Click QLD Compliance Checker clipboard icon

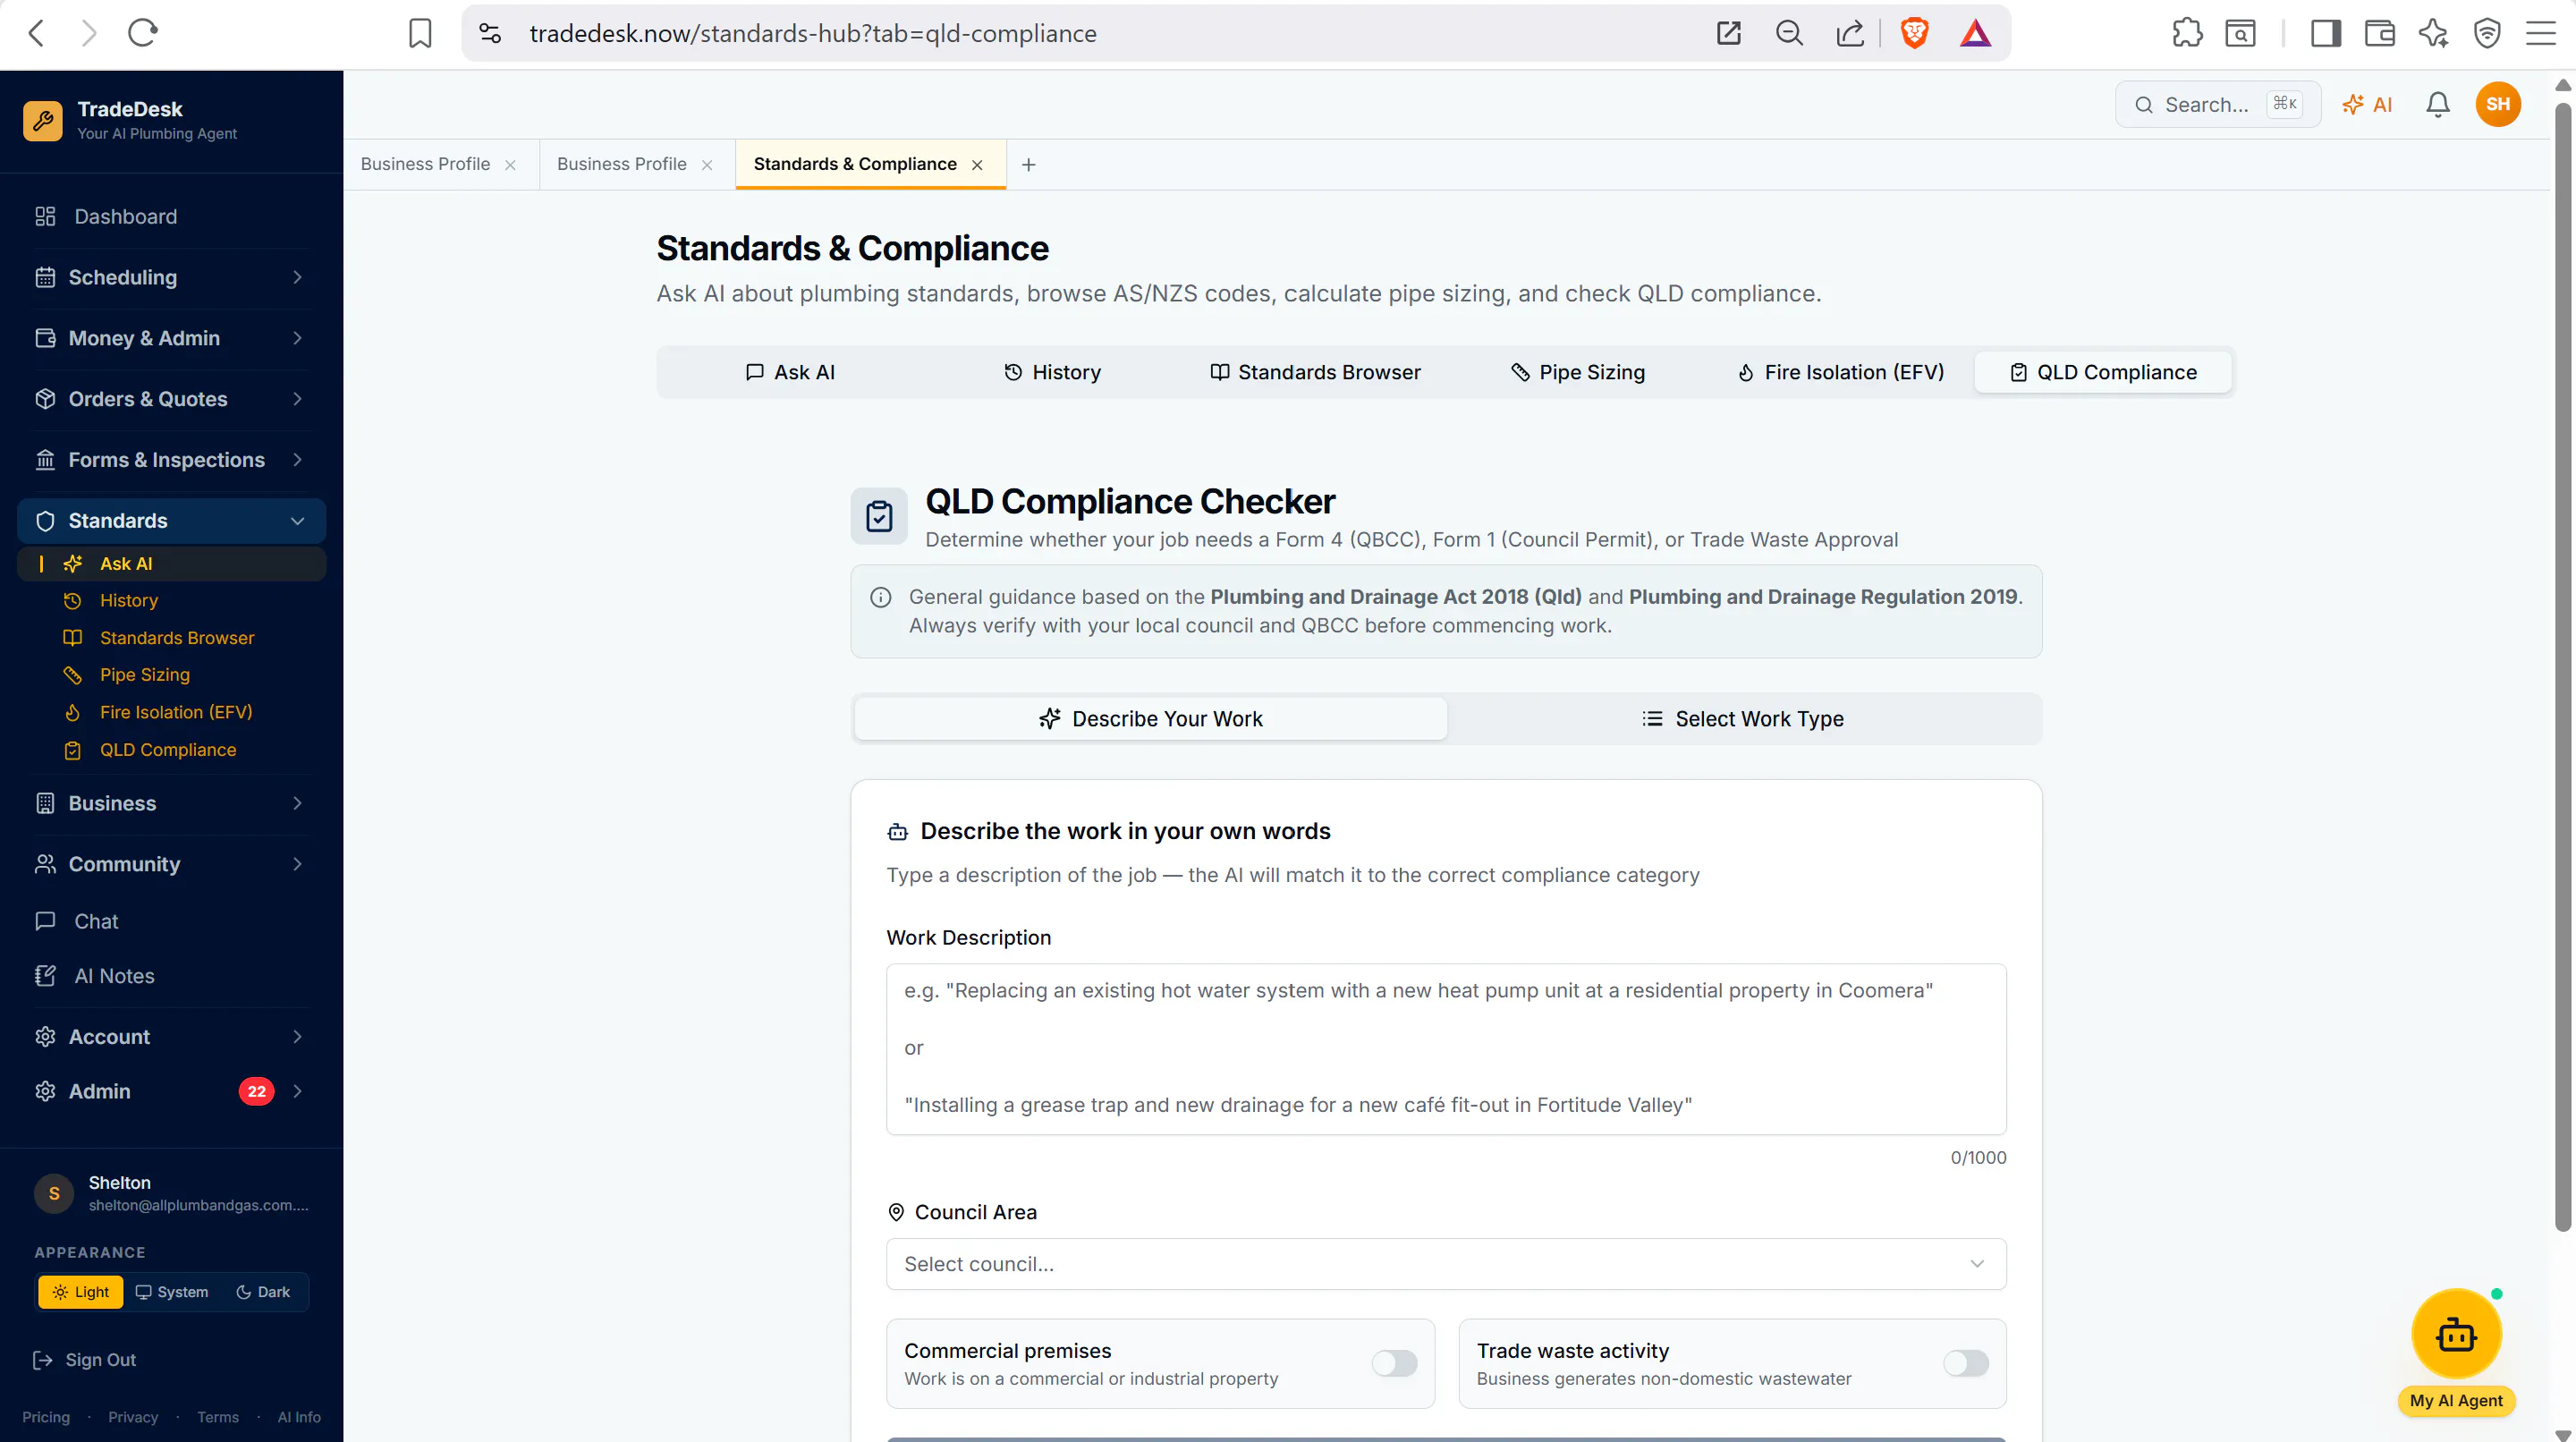click(879, 516)
